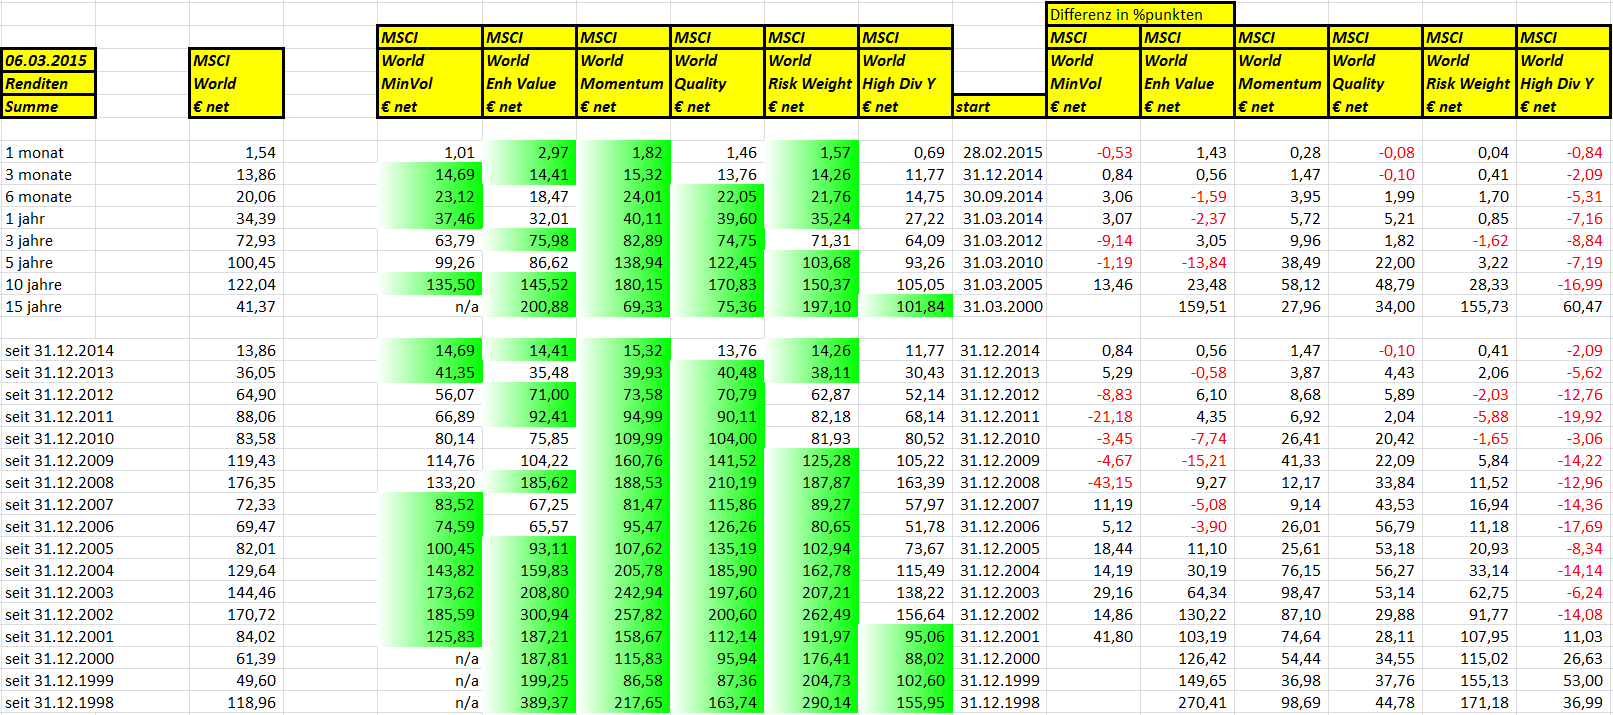Click the difference value 159,51

1202,307
